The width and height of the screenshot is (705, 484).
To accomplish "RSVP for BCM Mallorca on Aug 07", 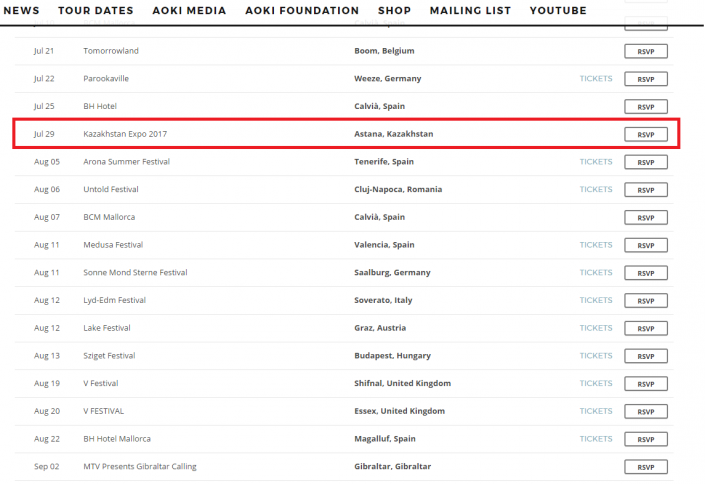I will click(x=645, y=217).
